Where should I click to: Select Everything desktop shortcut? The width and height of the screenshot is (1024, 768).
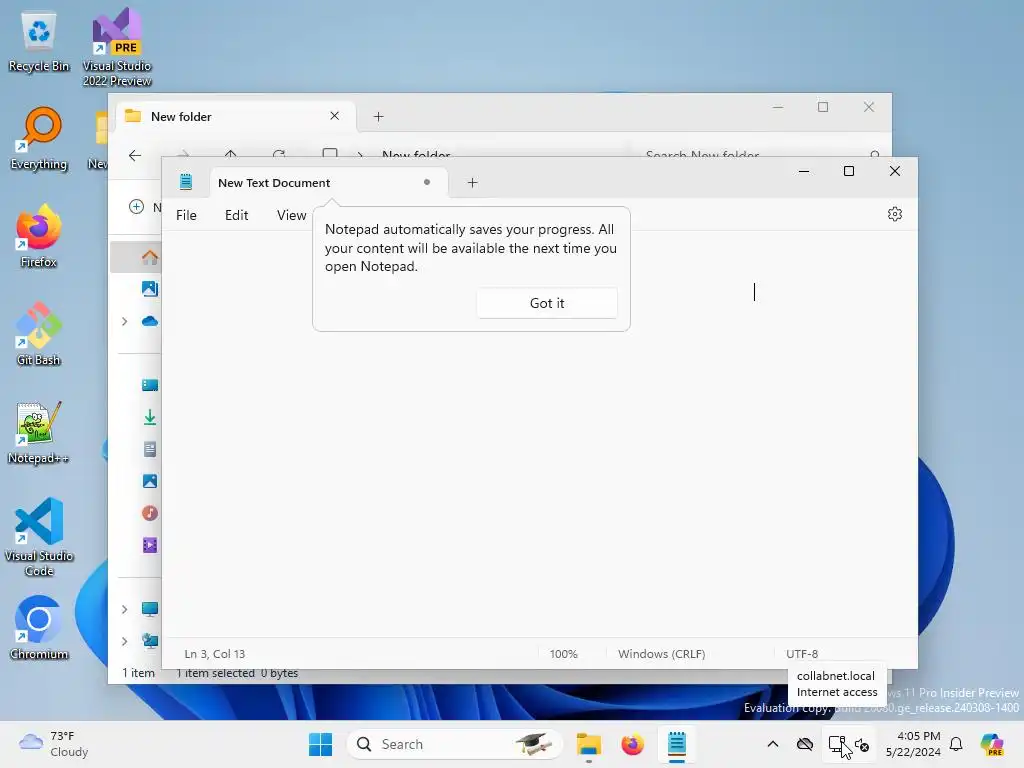click(x=39, y=138)
